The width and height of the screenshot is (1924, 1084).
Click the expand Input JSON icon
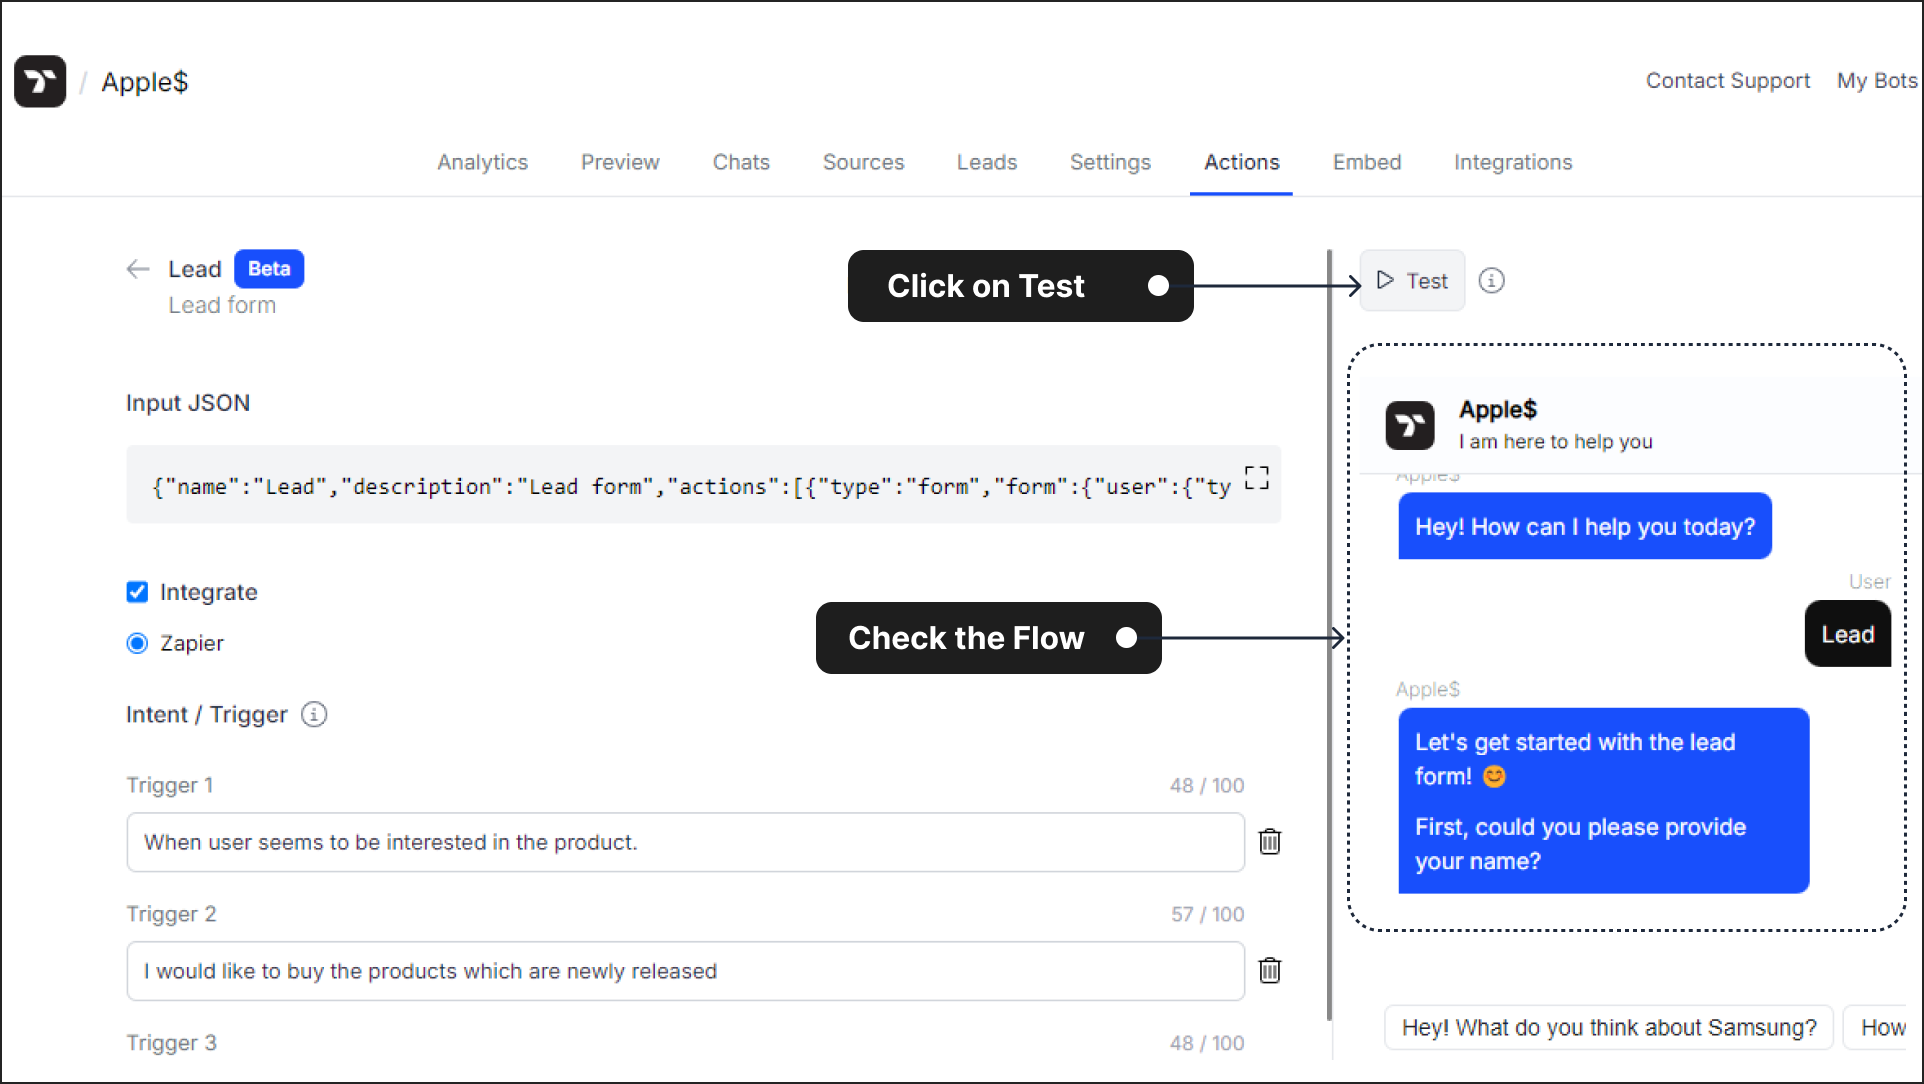[1255, 479]
